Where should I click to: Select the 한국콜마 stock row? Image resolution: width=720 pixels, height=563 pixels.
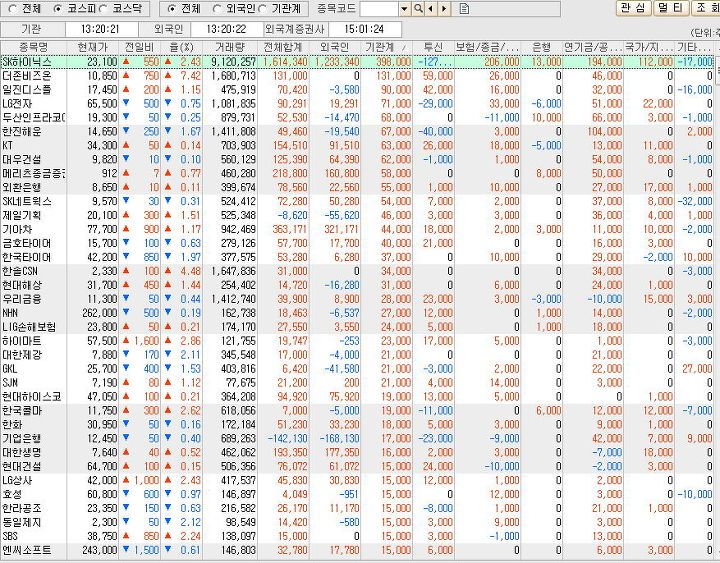click(x=357, y=411)
